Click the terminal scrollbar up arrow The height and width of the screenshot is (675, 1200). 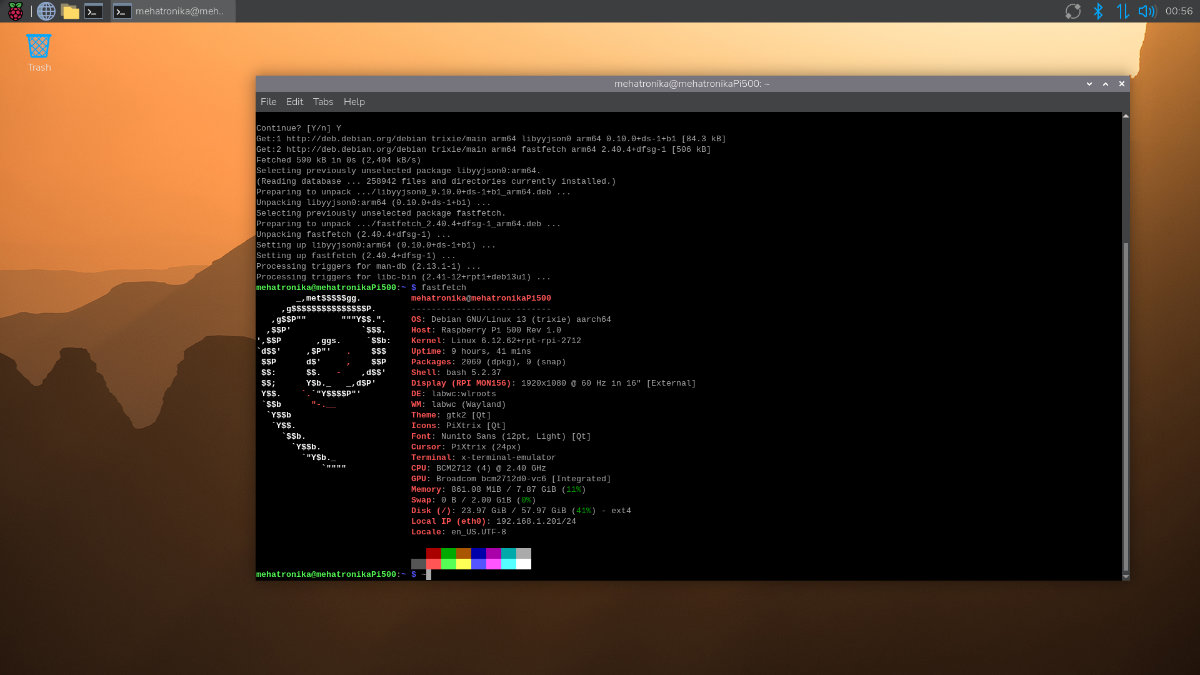(x=1126, y=116)
